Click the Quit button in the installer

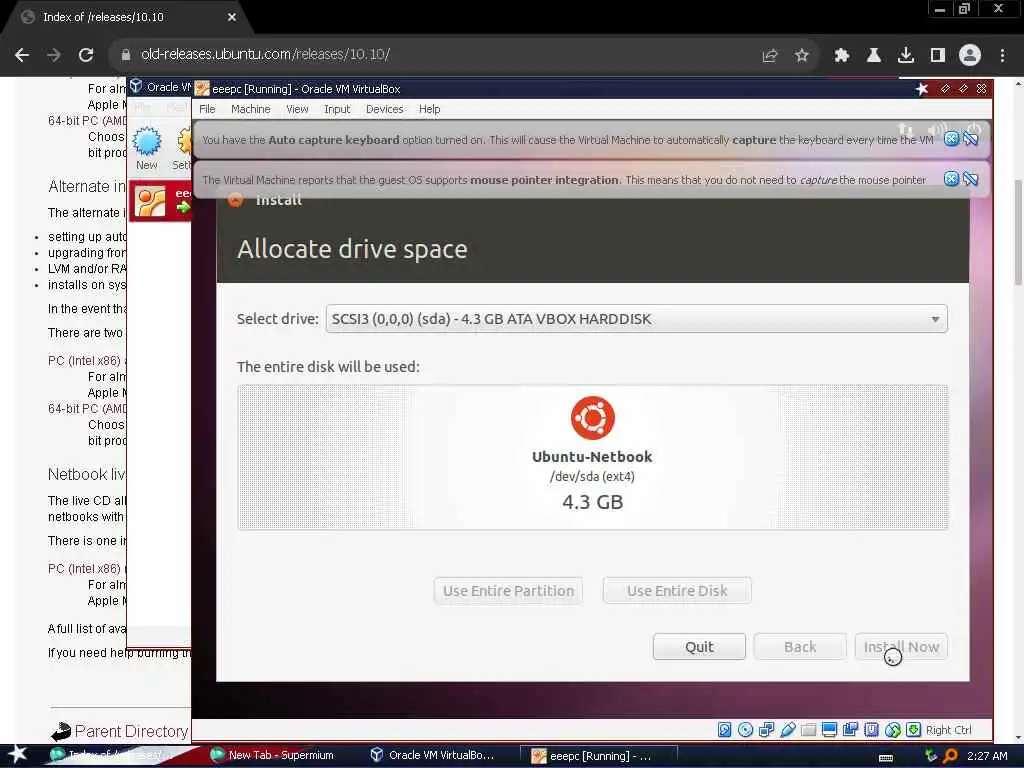(699, 647)
